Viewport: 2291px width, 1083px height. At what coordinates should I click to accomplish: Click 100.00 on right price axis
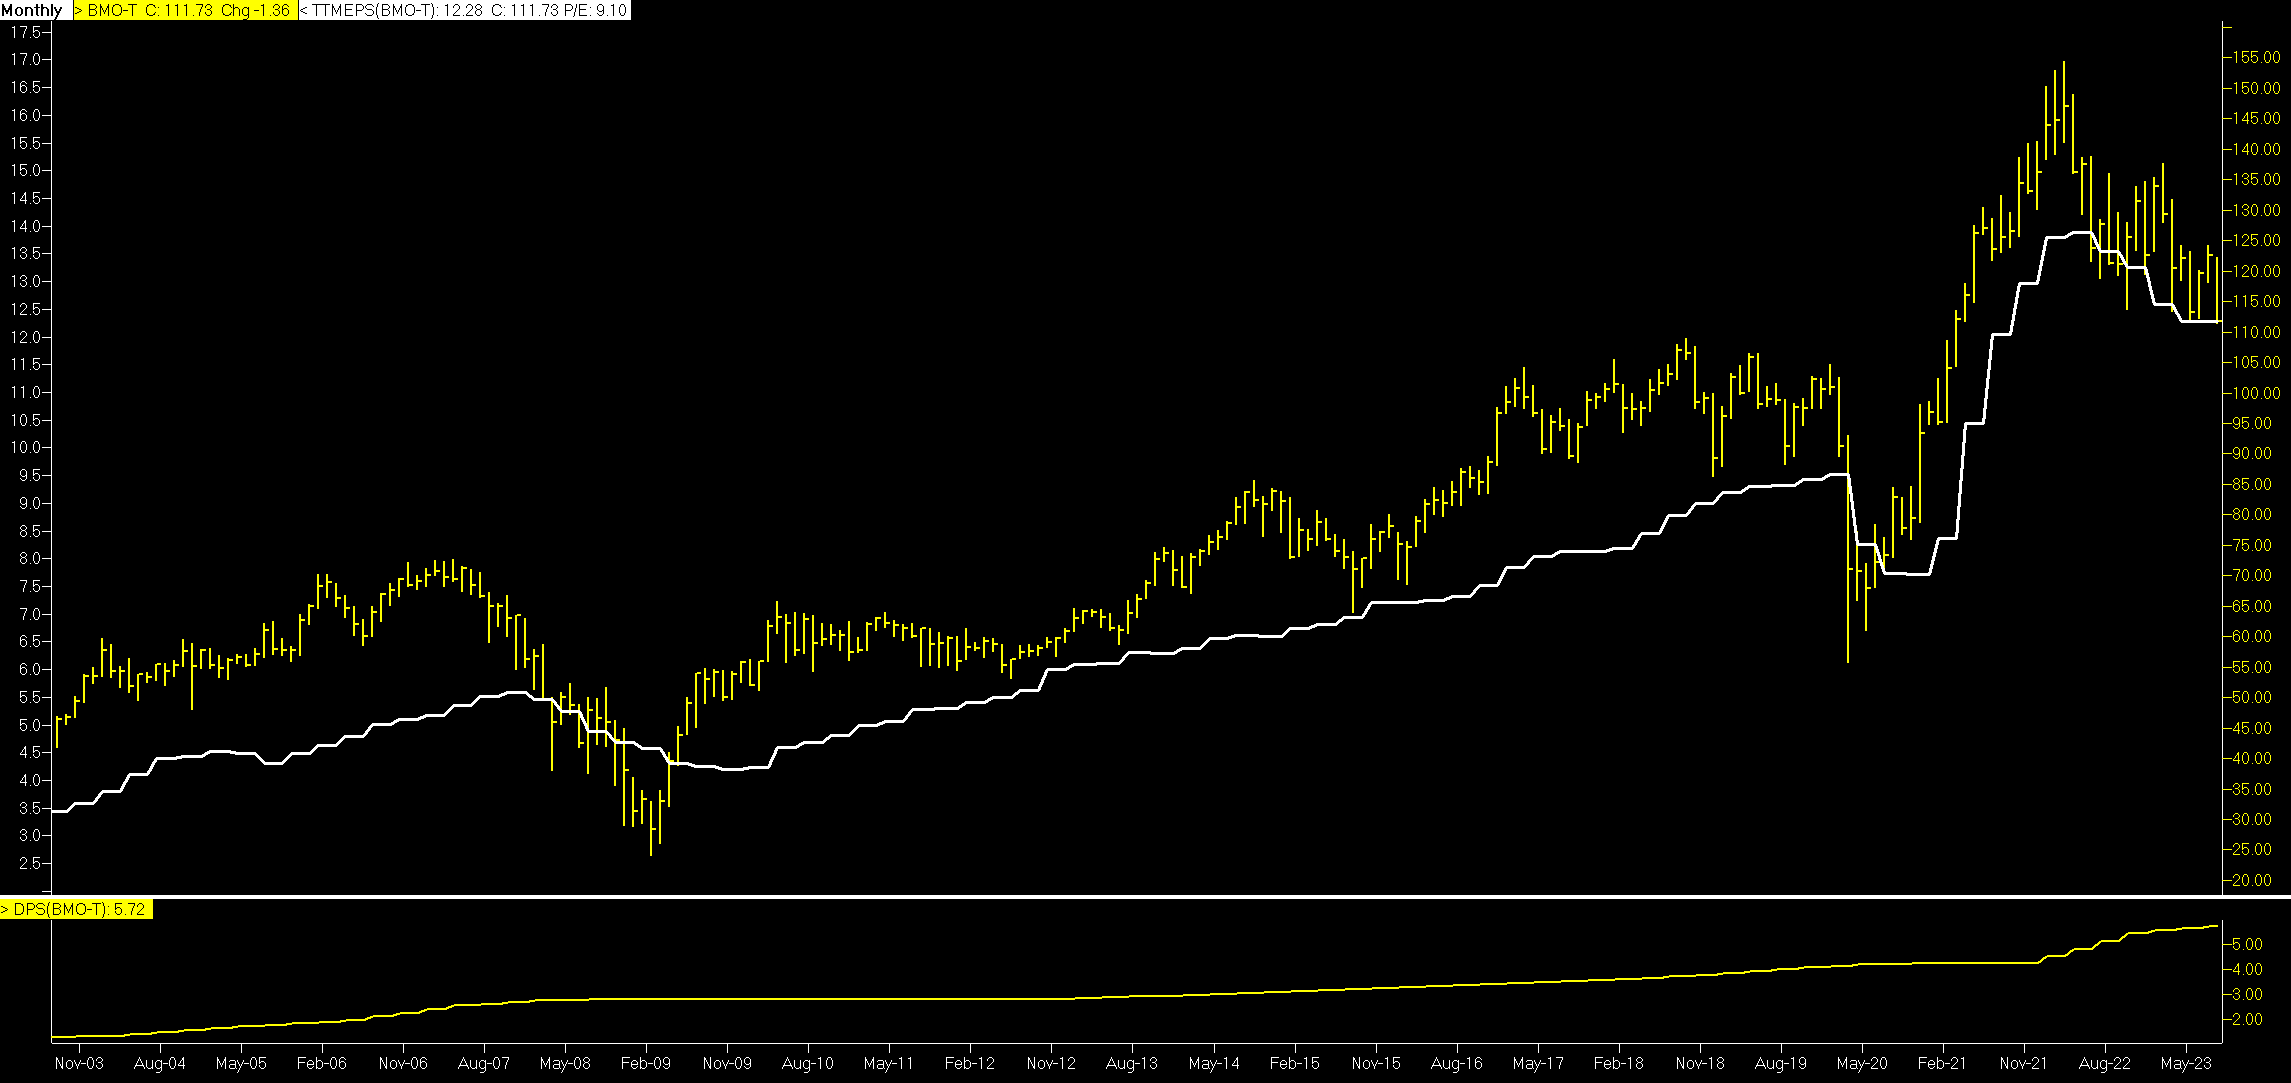(2255, 393)
